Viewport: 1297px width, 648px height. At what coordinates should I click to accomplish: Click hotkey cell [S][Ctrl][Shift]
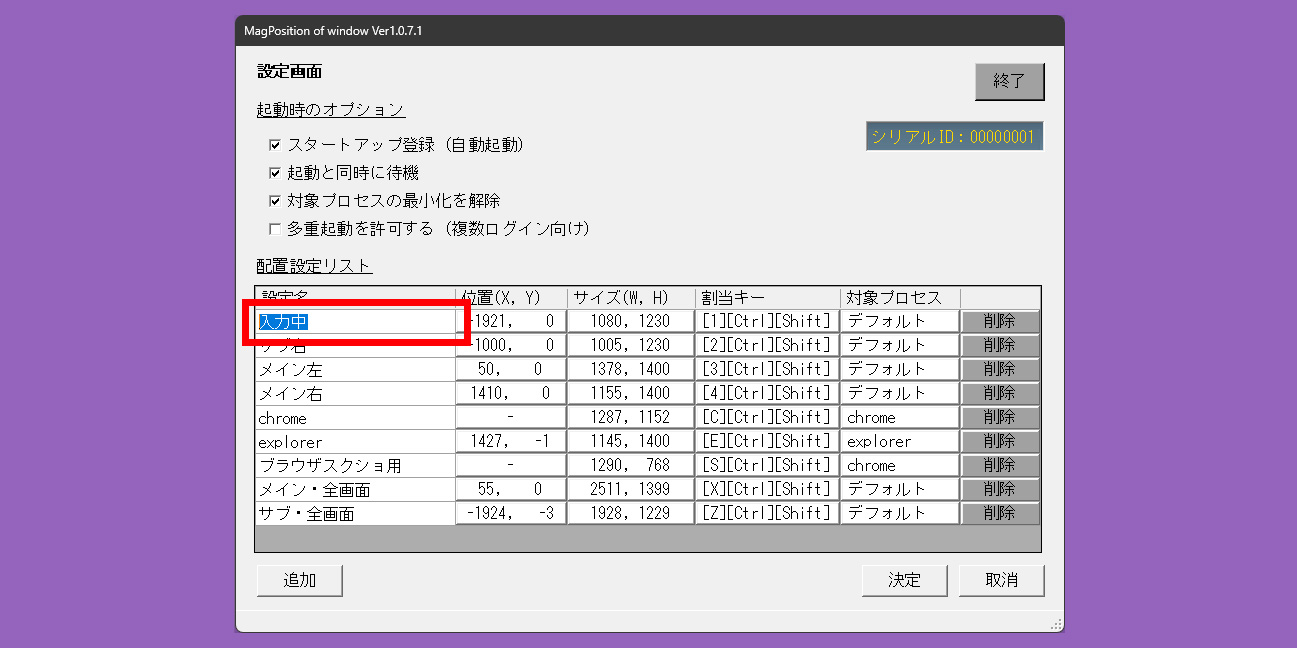click(x=767, y=465)
